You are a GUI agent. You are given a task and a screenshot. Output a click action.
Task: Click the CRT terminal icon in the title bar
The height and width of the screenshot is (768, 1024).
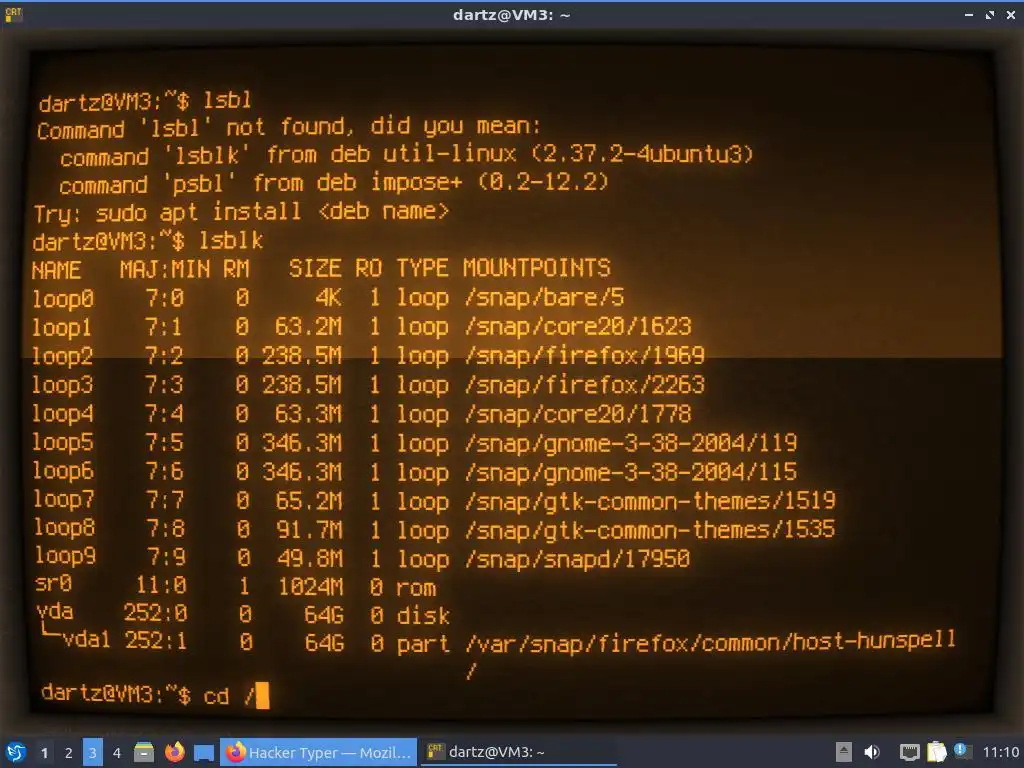13,14
